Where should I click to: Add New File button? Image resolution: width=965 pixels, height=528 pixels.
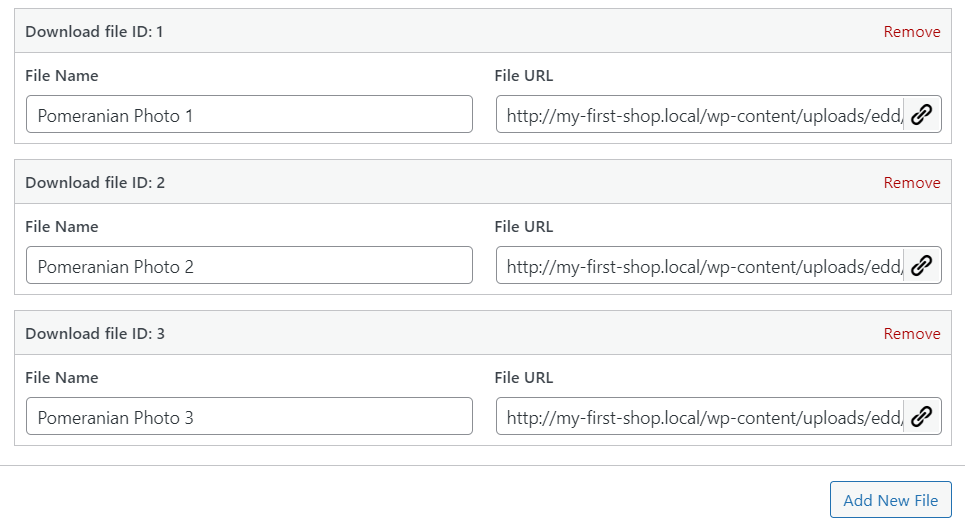891,500
